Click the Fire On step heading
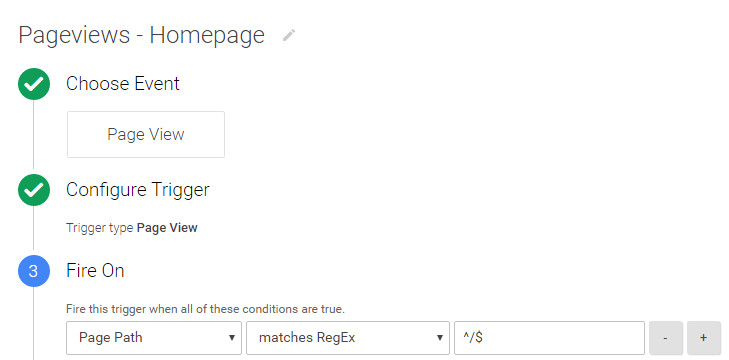The height and width of the screenshot is (360, 729). coord(95,271)
